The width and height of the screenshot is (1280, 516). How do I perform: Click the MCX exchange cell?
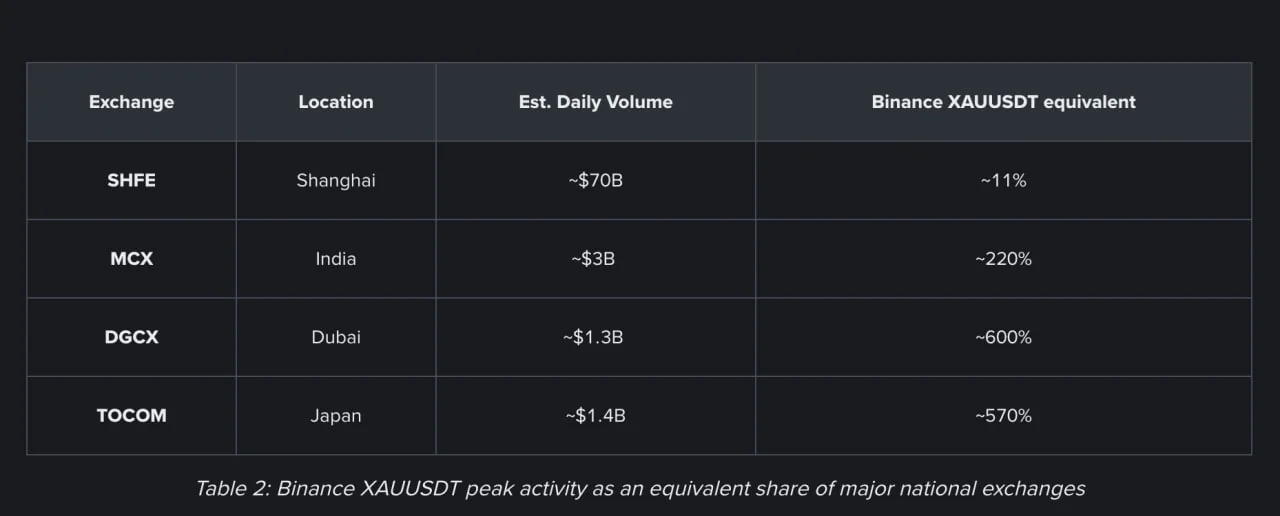[x=131, y=259]
